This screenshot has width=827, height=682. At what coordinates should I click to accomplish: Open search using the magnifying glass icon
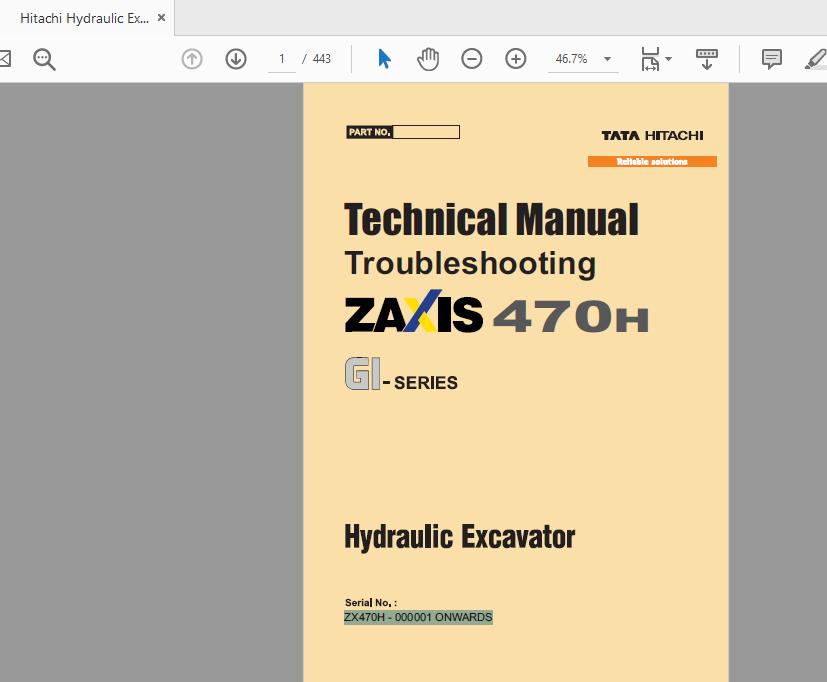click(x=43, y=58)
